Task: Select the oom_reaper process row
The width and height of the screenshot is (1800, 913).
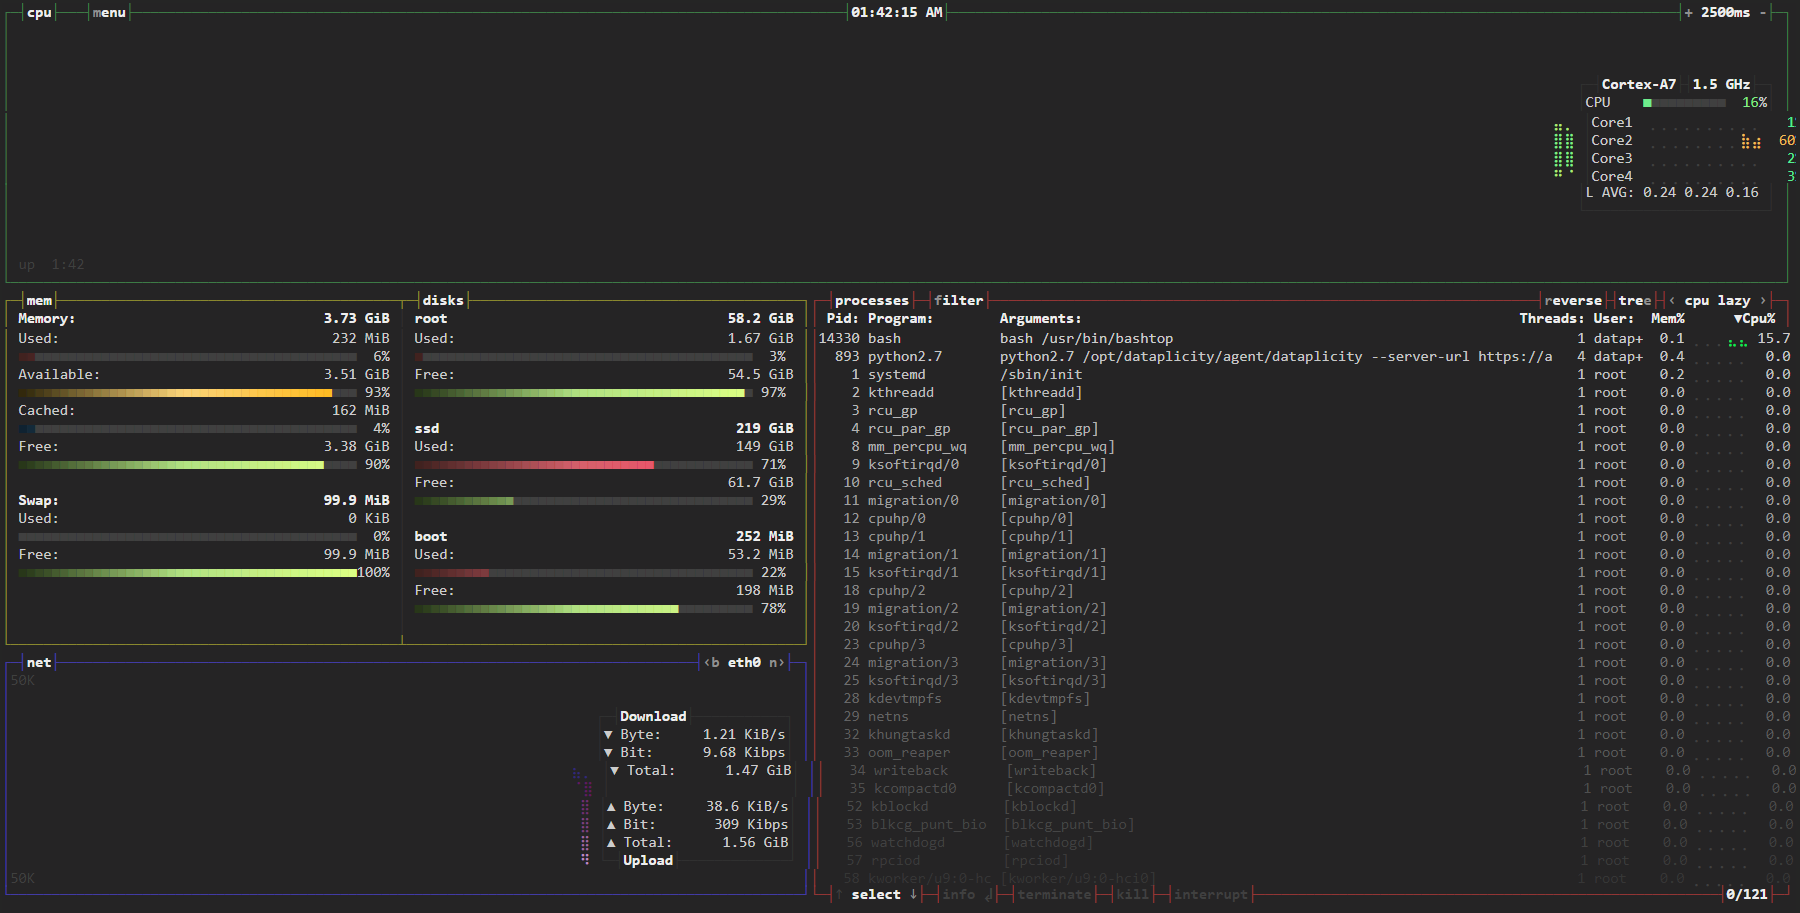Action: click(1304, 753)
